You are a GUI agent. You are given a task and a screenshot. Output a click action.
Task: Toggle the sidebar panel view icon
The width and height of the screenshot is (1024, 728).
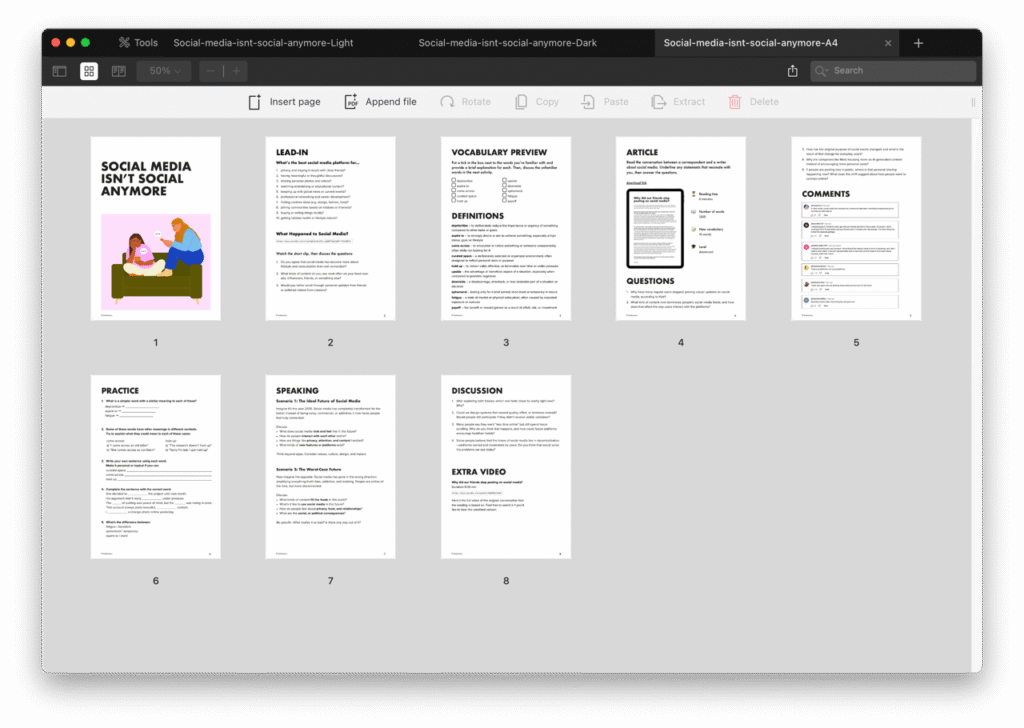60,71
